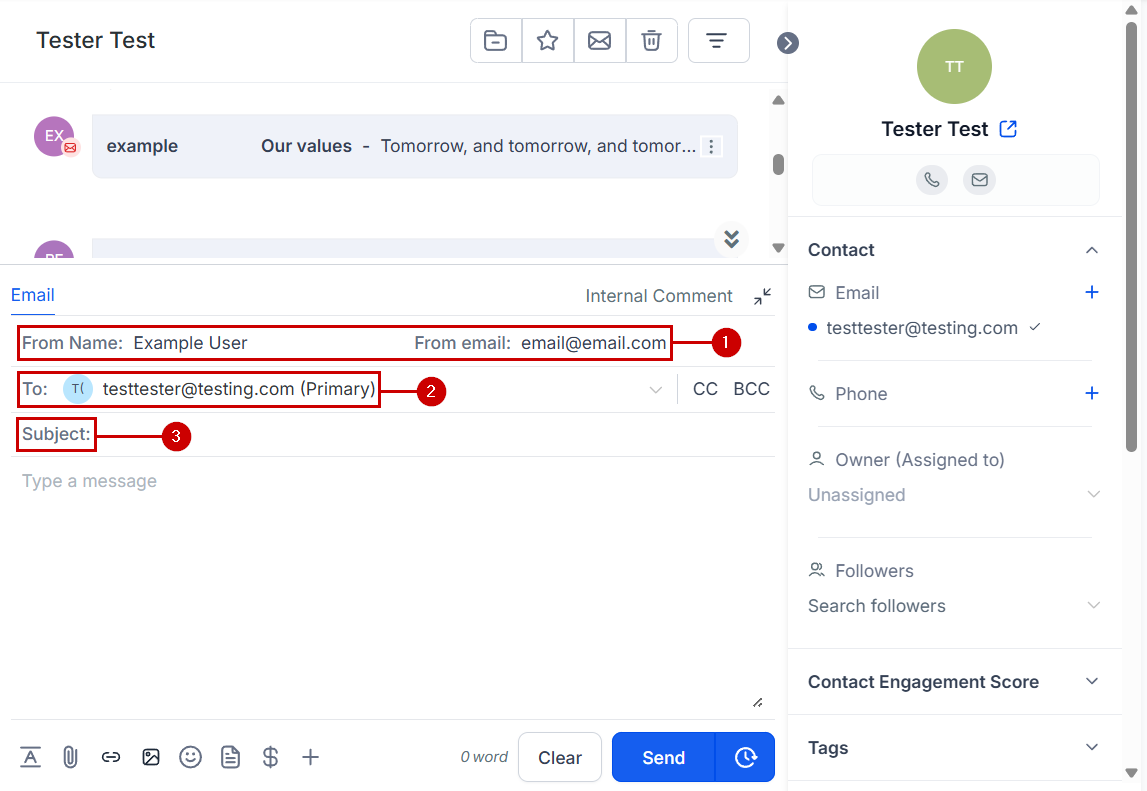Expand the Tags section
Image resolution: width=1147 pixels, height=791 pixels.
(1091, 747)
